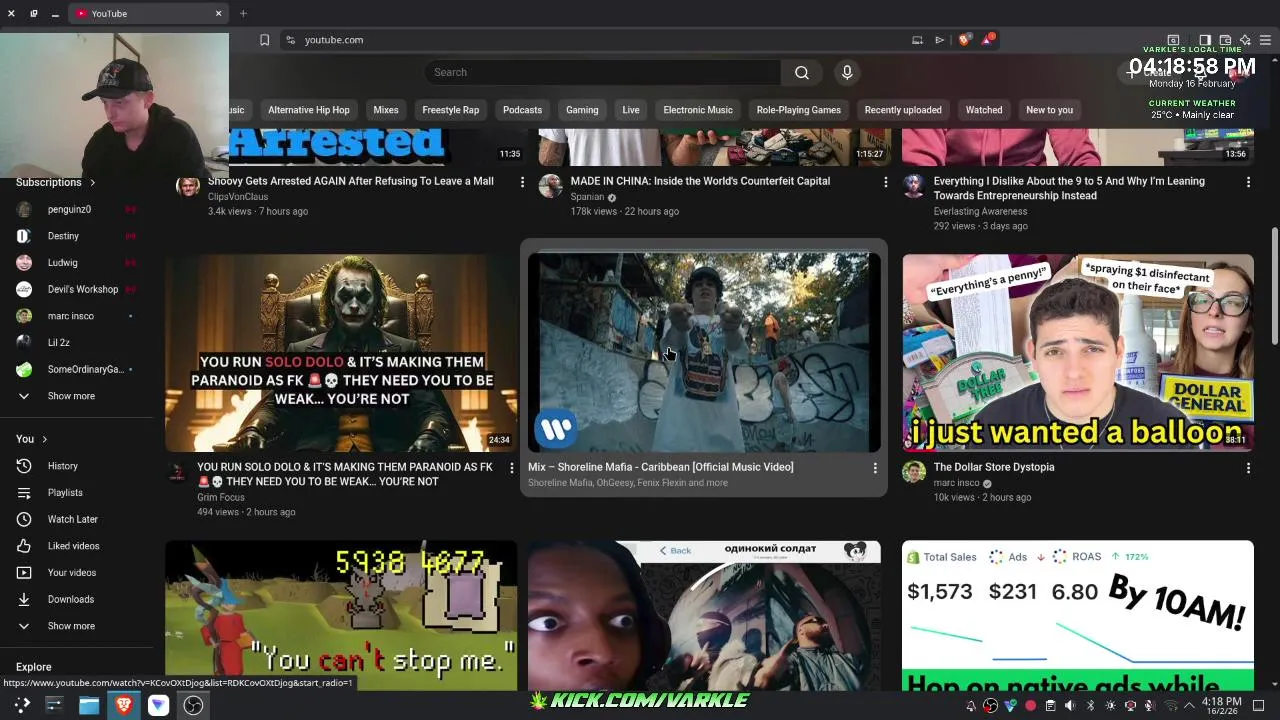Screen dimensions: 1280x720
Task: Filter by Recently uploaded chip
Action: 903,110
